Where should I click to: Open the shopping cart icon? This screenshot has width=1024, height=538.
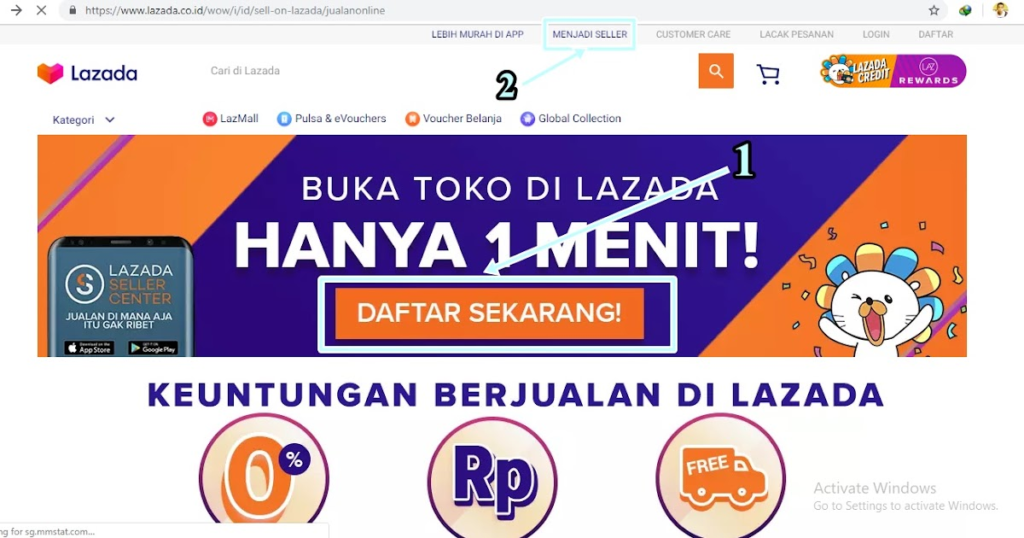tap(768, 74)
